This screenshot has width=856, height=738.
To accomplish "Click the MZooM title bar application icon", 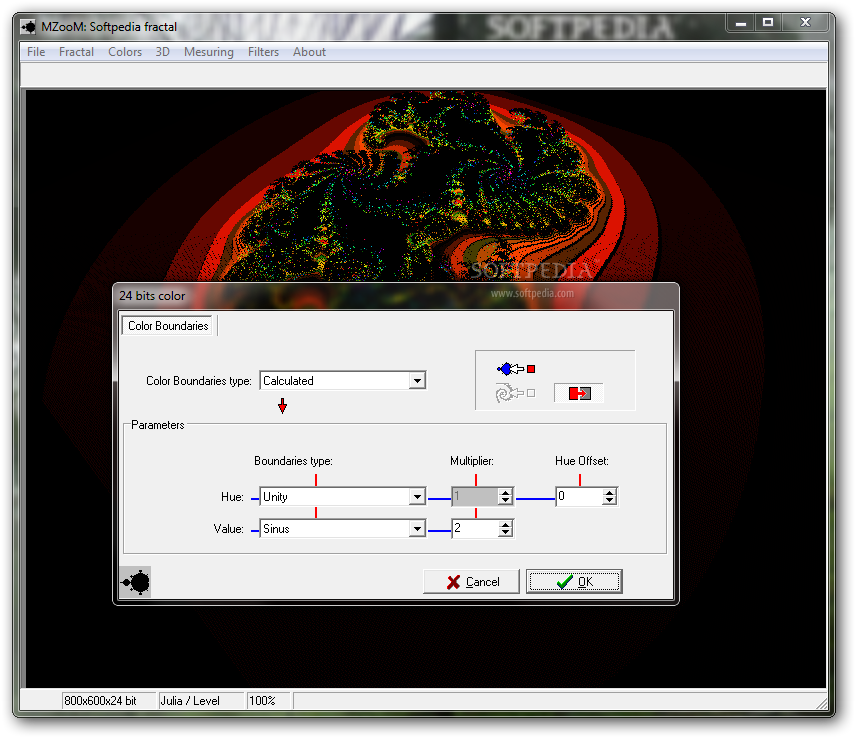I will pyautogui.click(x=28, y=27).
